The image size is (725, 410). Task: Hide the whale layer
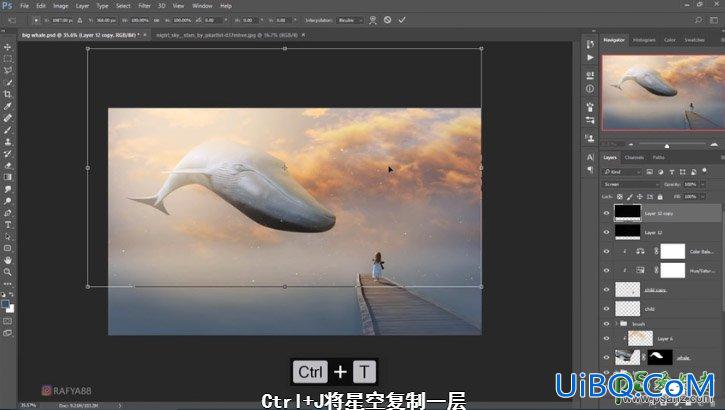(607, 357)
